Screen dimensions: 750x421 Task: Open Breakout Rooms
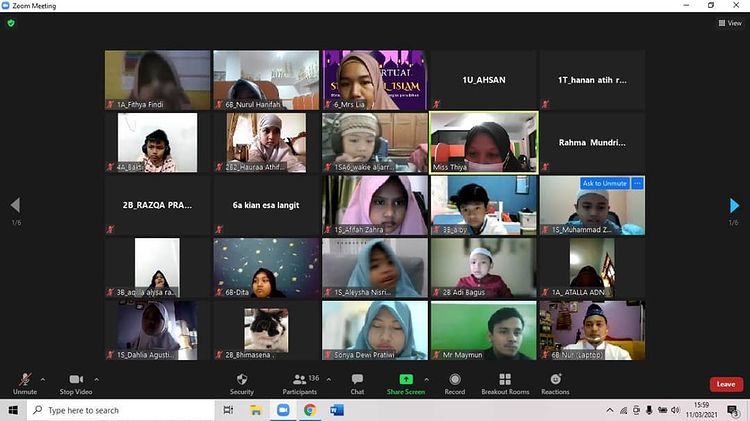pos(505,383)
